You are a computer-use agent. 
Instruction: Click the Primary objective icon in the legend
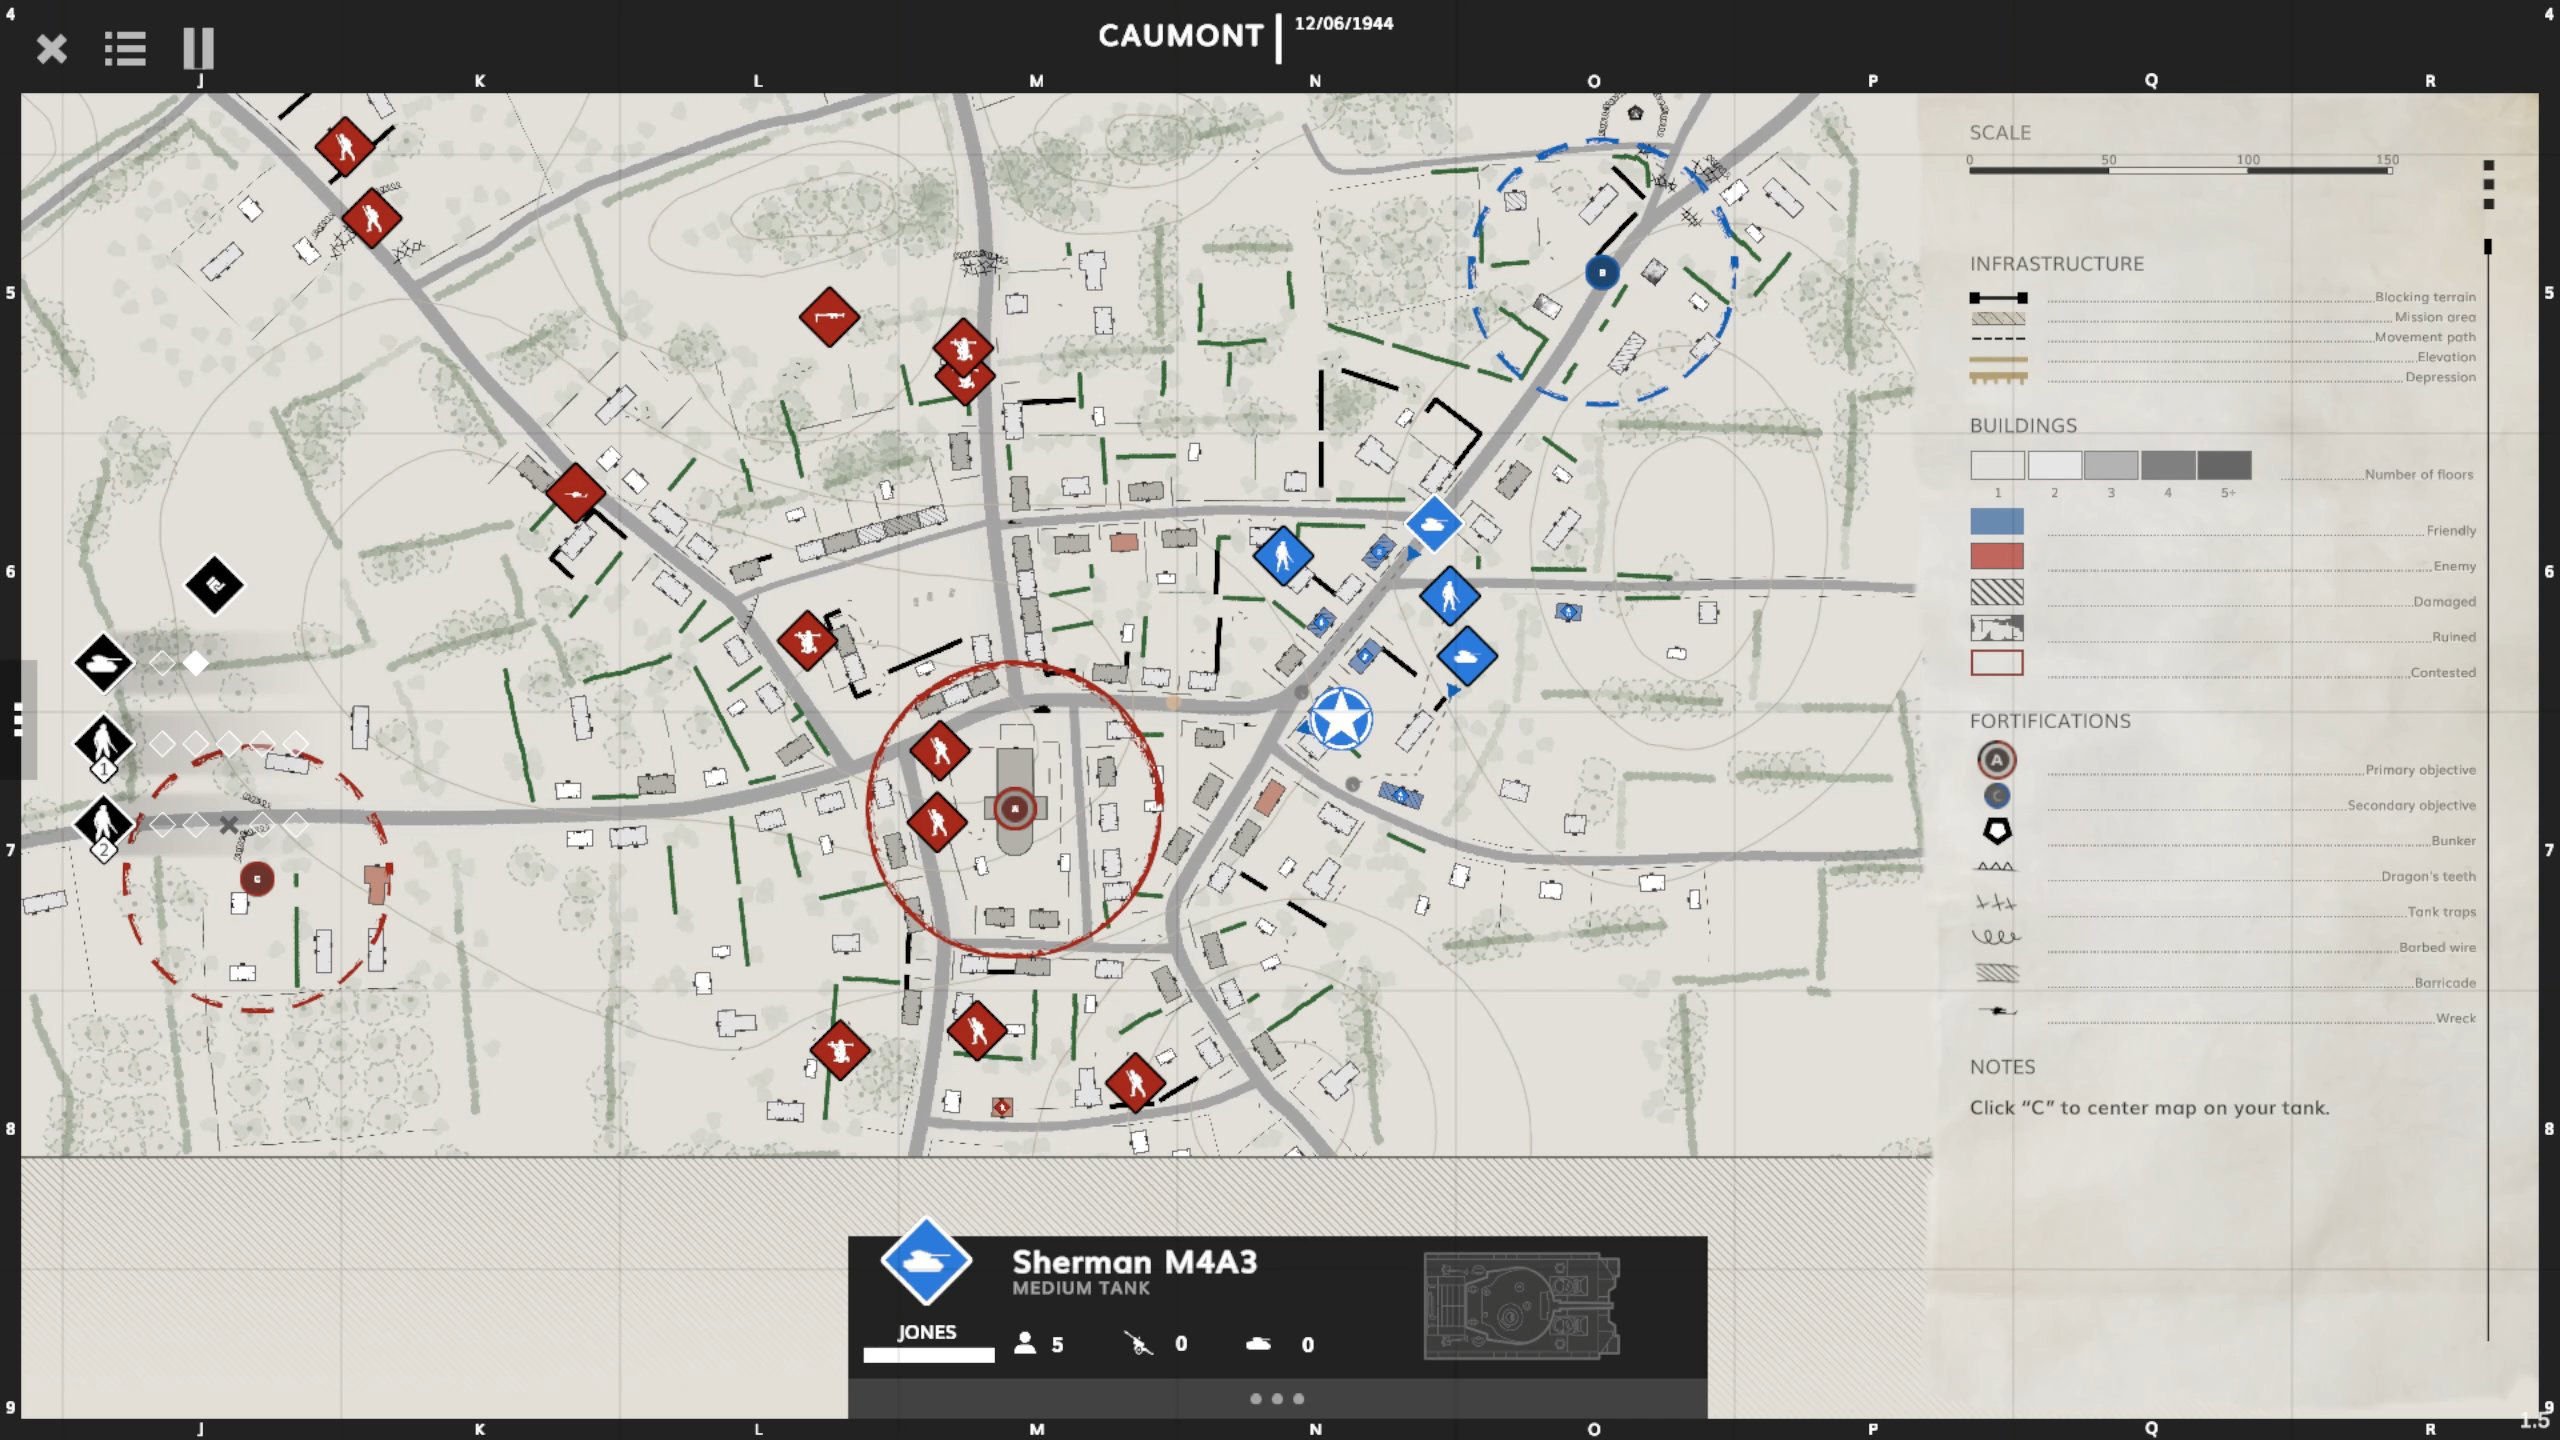pyautogui.click(x=1996, y=760)
